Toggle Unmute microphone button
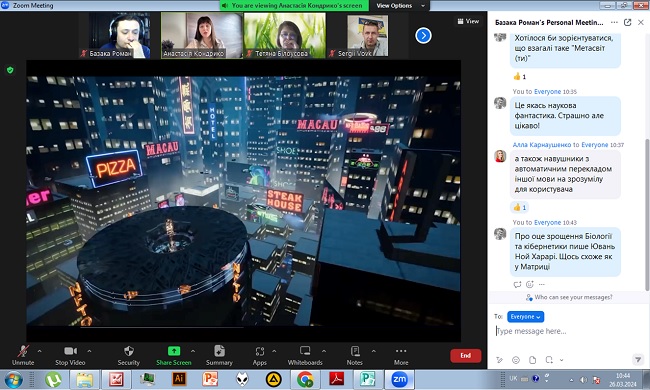 point(23,355)
